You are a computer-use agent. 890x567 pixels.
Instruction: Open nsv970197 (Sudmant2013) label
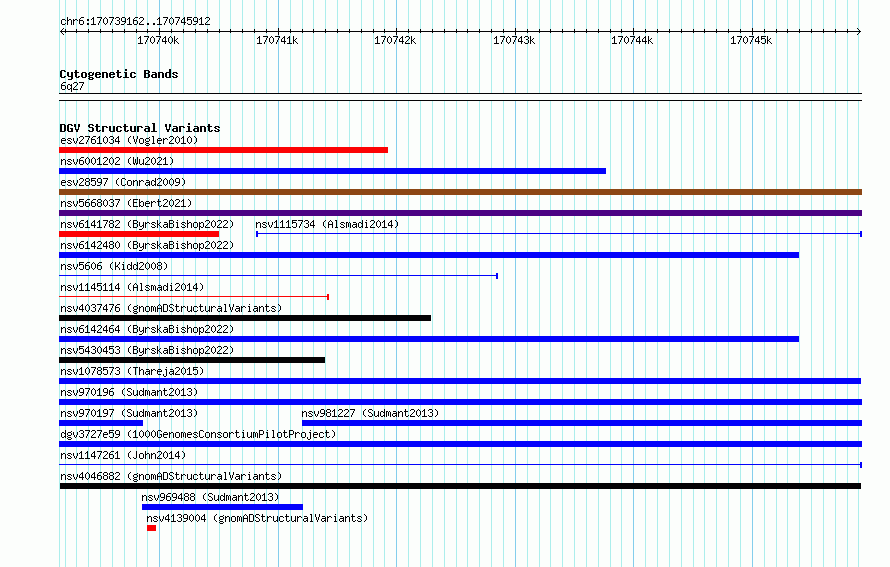129,413
